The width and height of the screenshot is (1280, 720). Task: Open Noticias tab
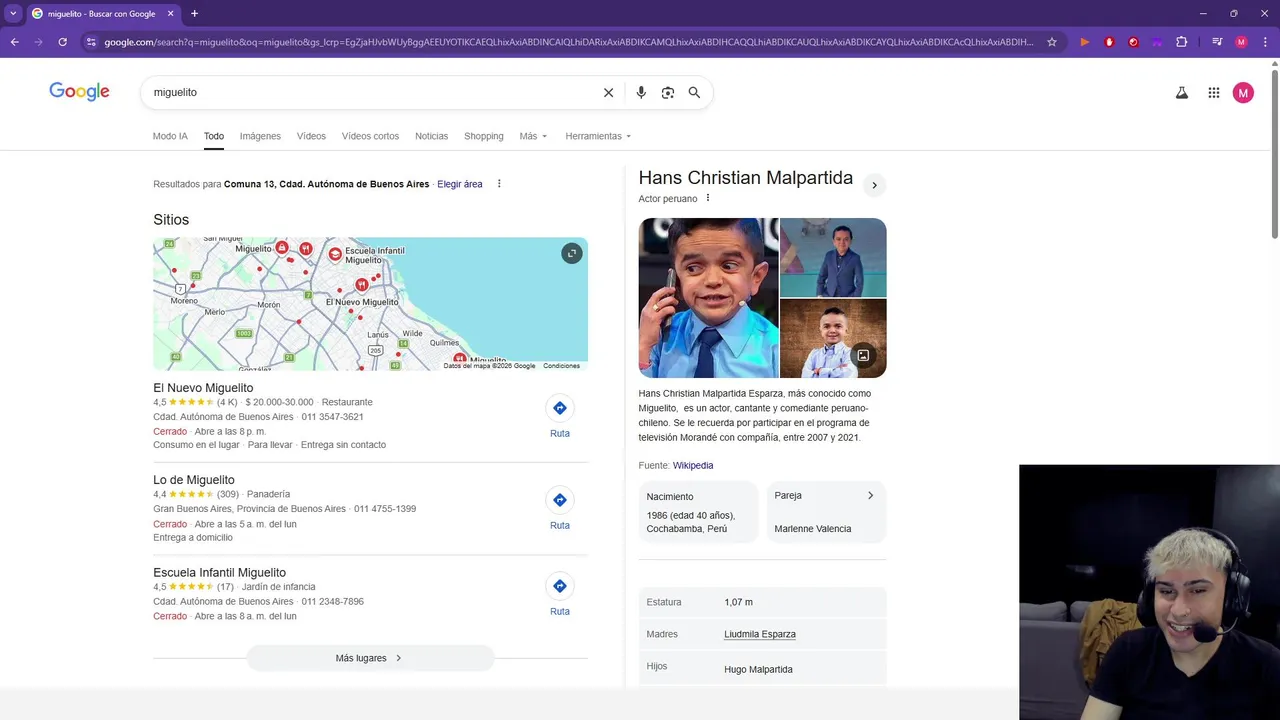coord(431,136)
